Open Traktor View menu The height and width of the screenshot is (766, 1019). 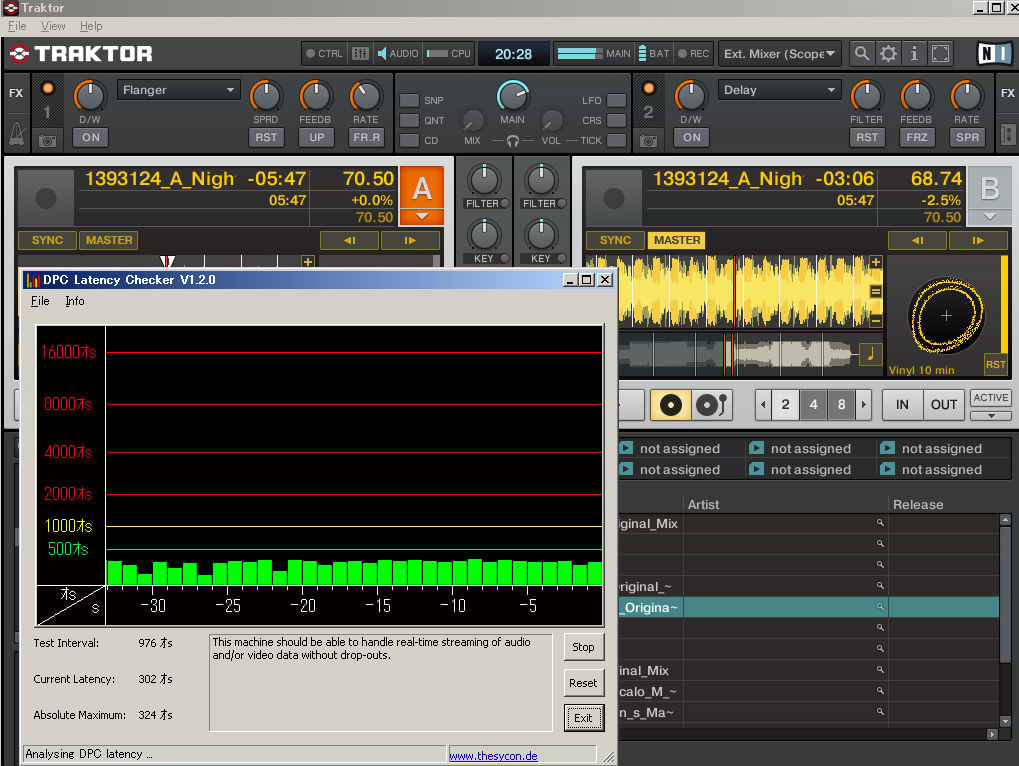coord(53,26)
